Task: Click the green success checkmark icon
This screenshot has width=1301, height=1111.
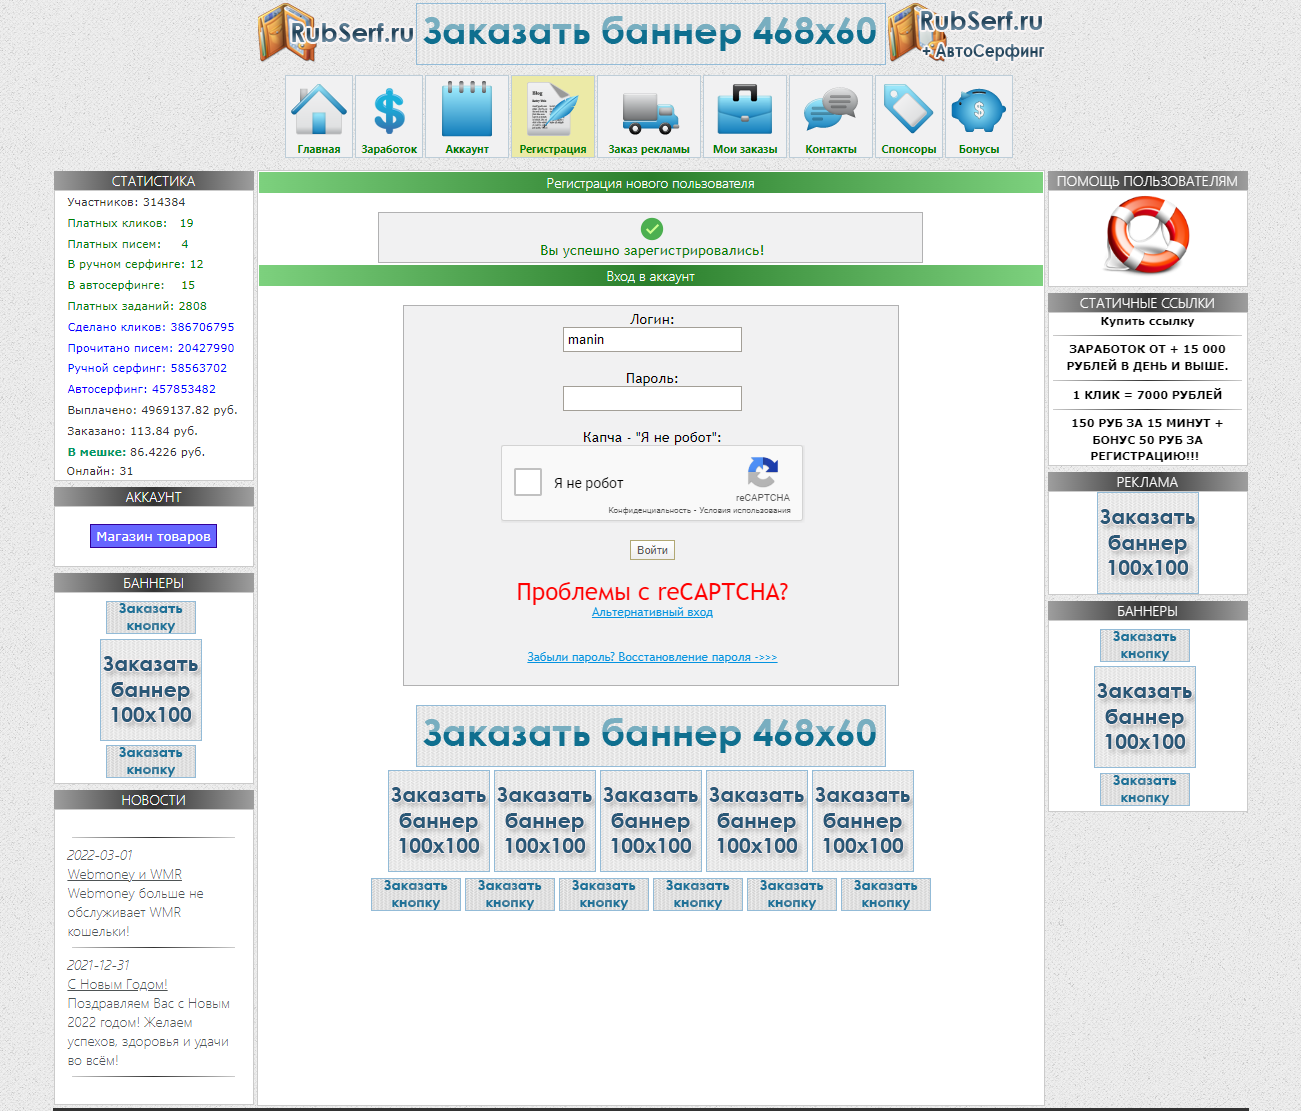Action: [652, 229]
